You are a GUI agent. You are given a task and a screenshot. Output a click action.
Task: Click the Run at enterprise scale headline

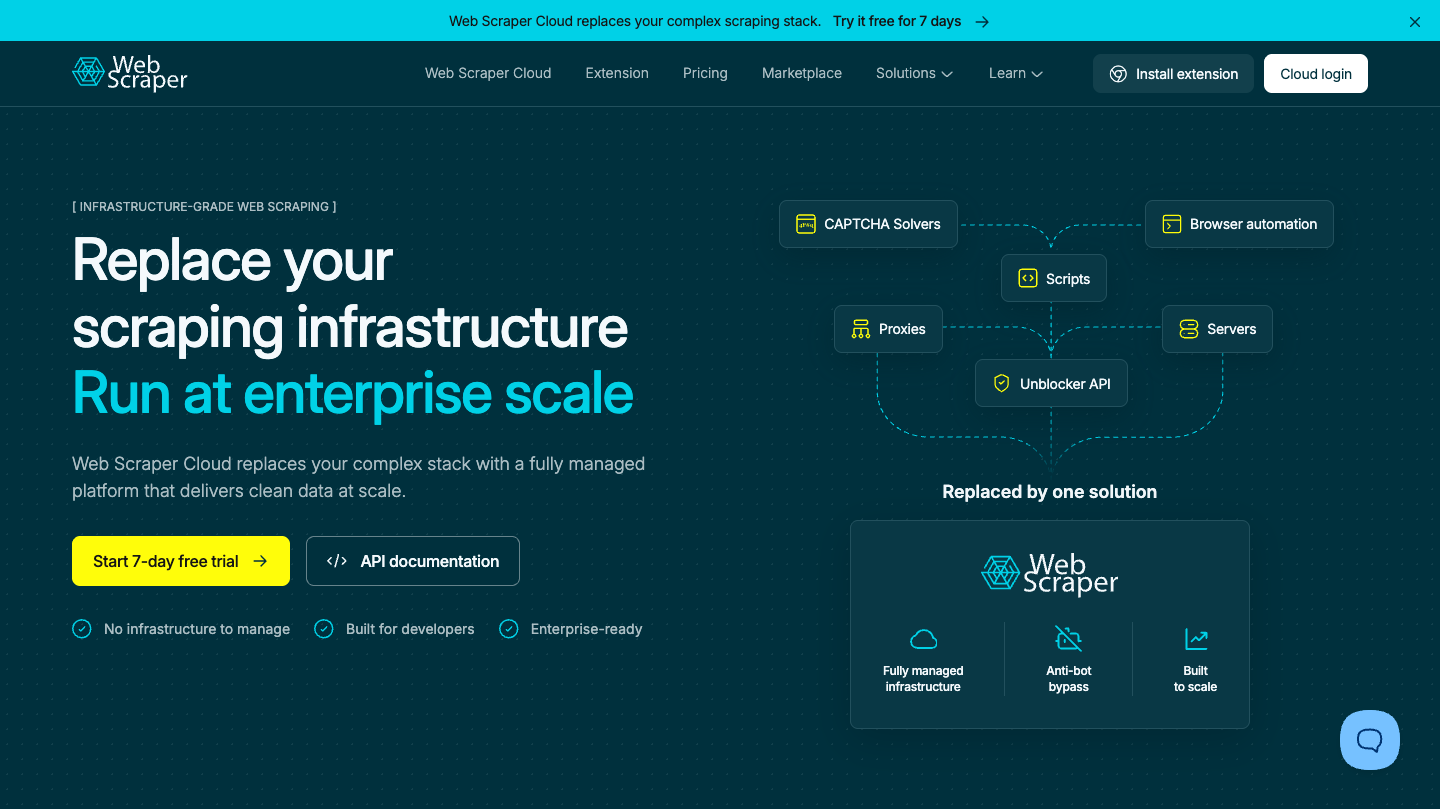(353, 394)
